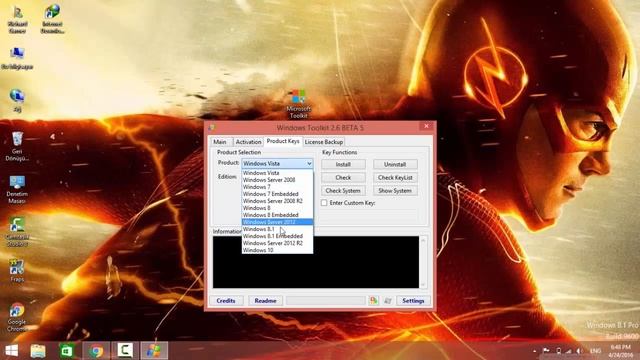Open the user folder desktop icon at top-left
640x360 pixels.
pyautogui.click(x=17, y=20)
